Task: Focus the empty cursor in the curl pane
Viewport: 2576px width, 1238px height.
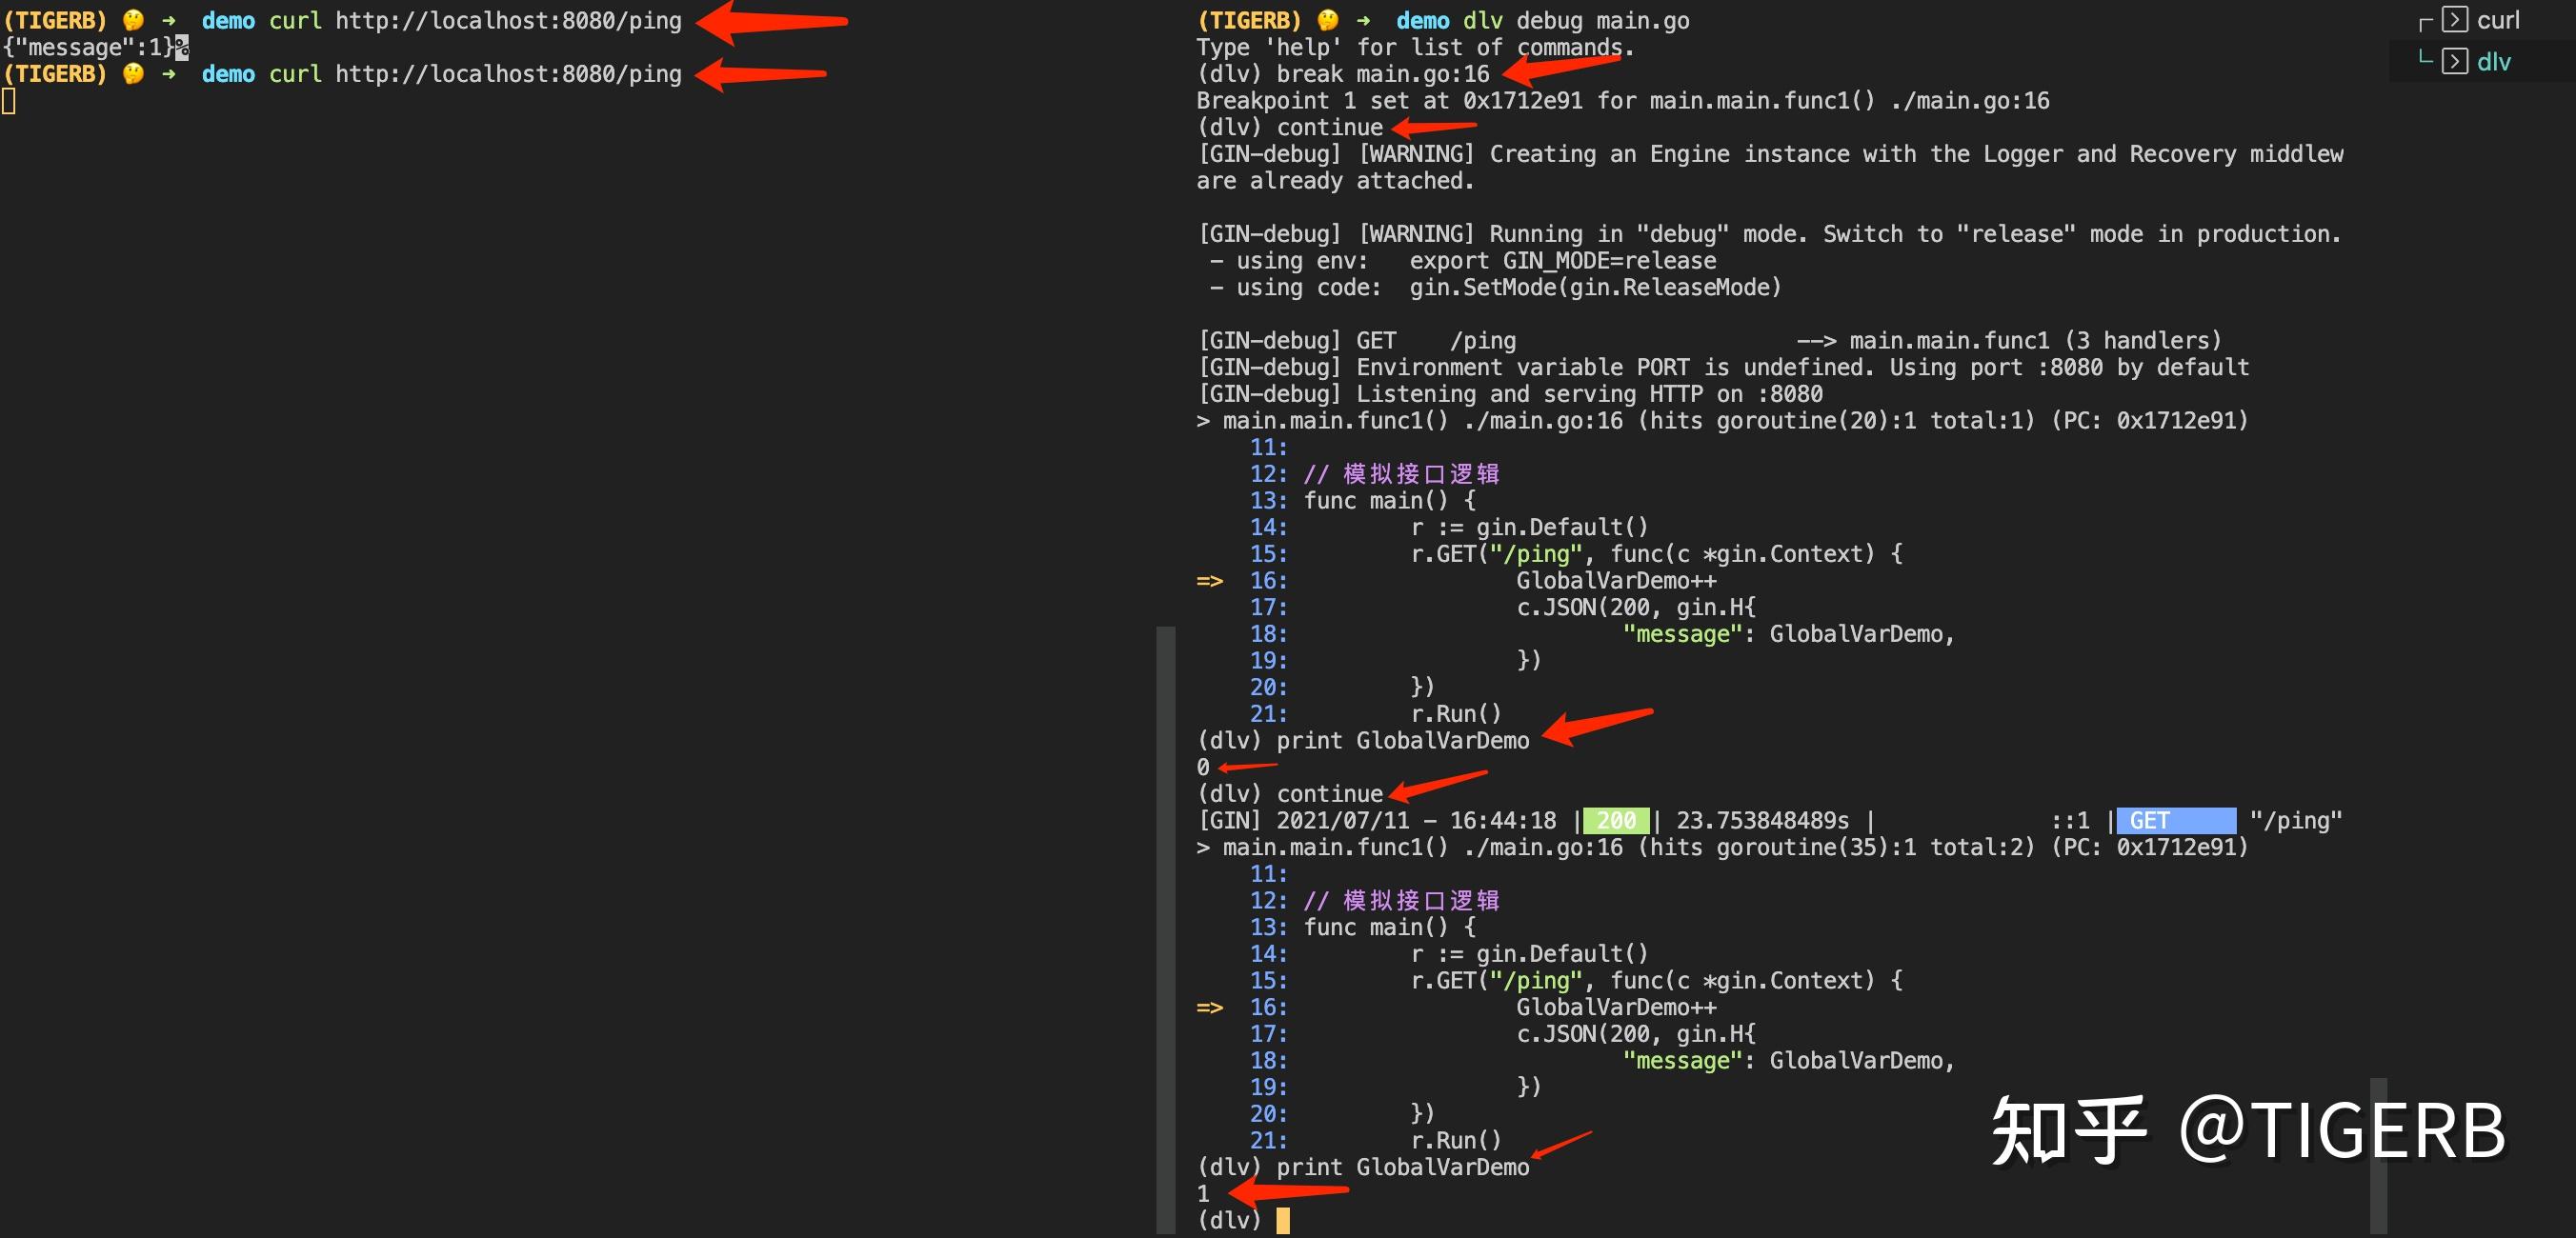Action: (x=9, y=101)
